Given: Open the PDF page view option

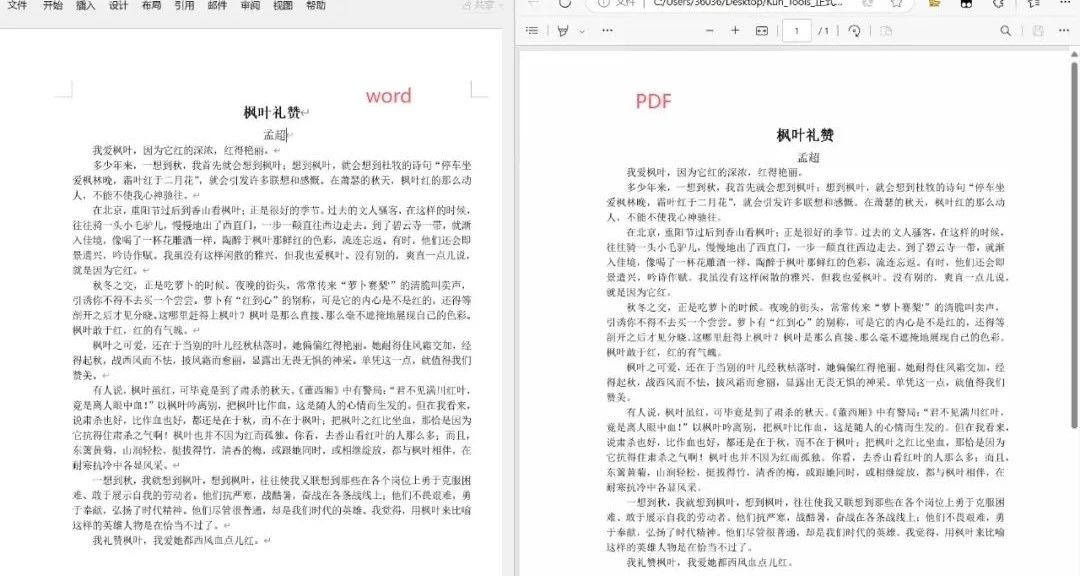Looking at the screenshot, I should (886, 30).
